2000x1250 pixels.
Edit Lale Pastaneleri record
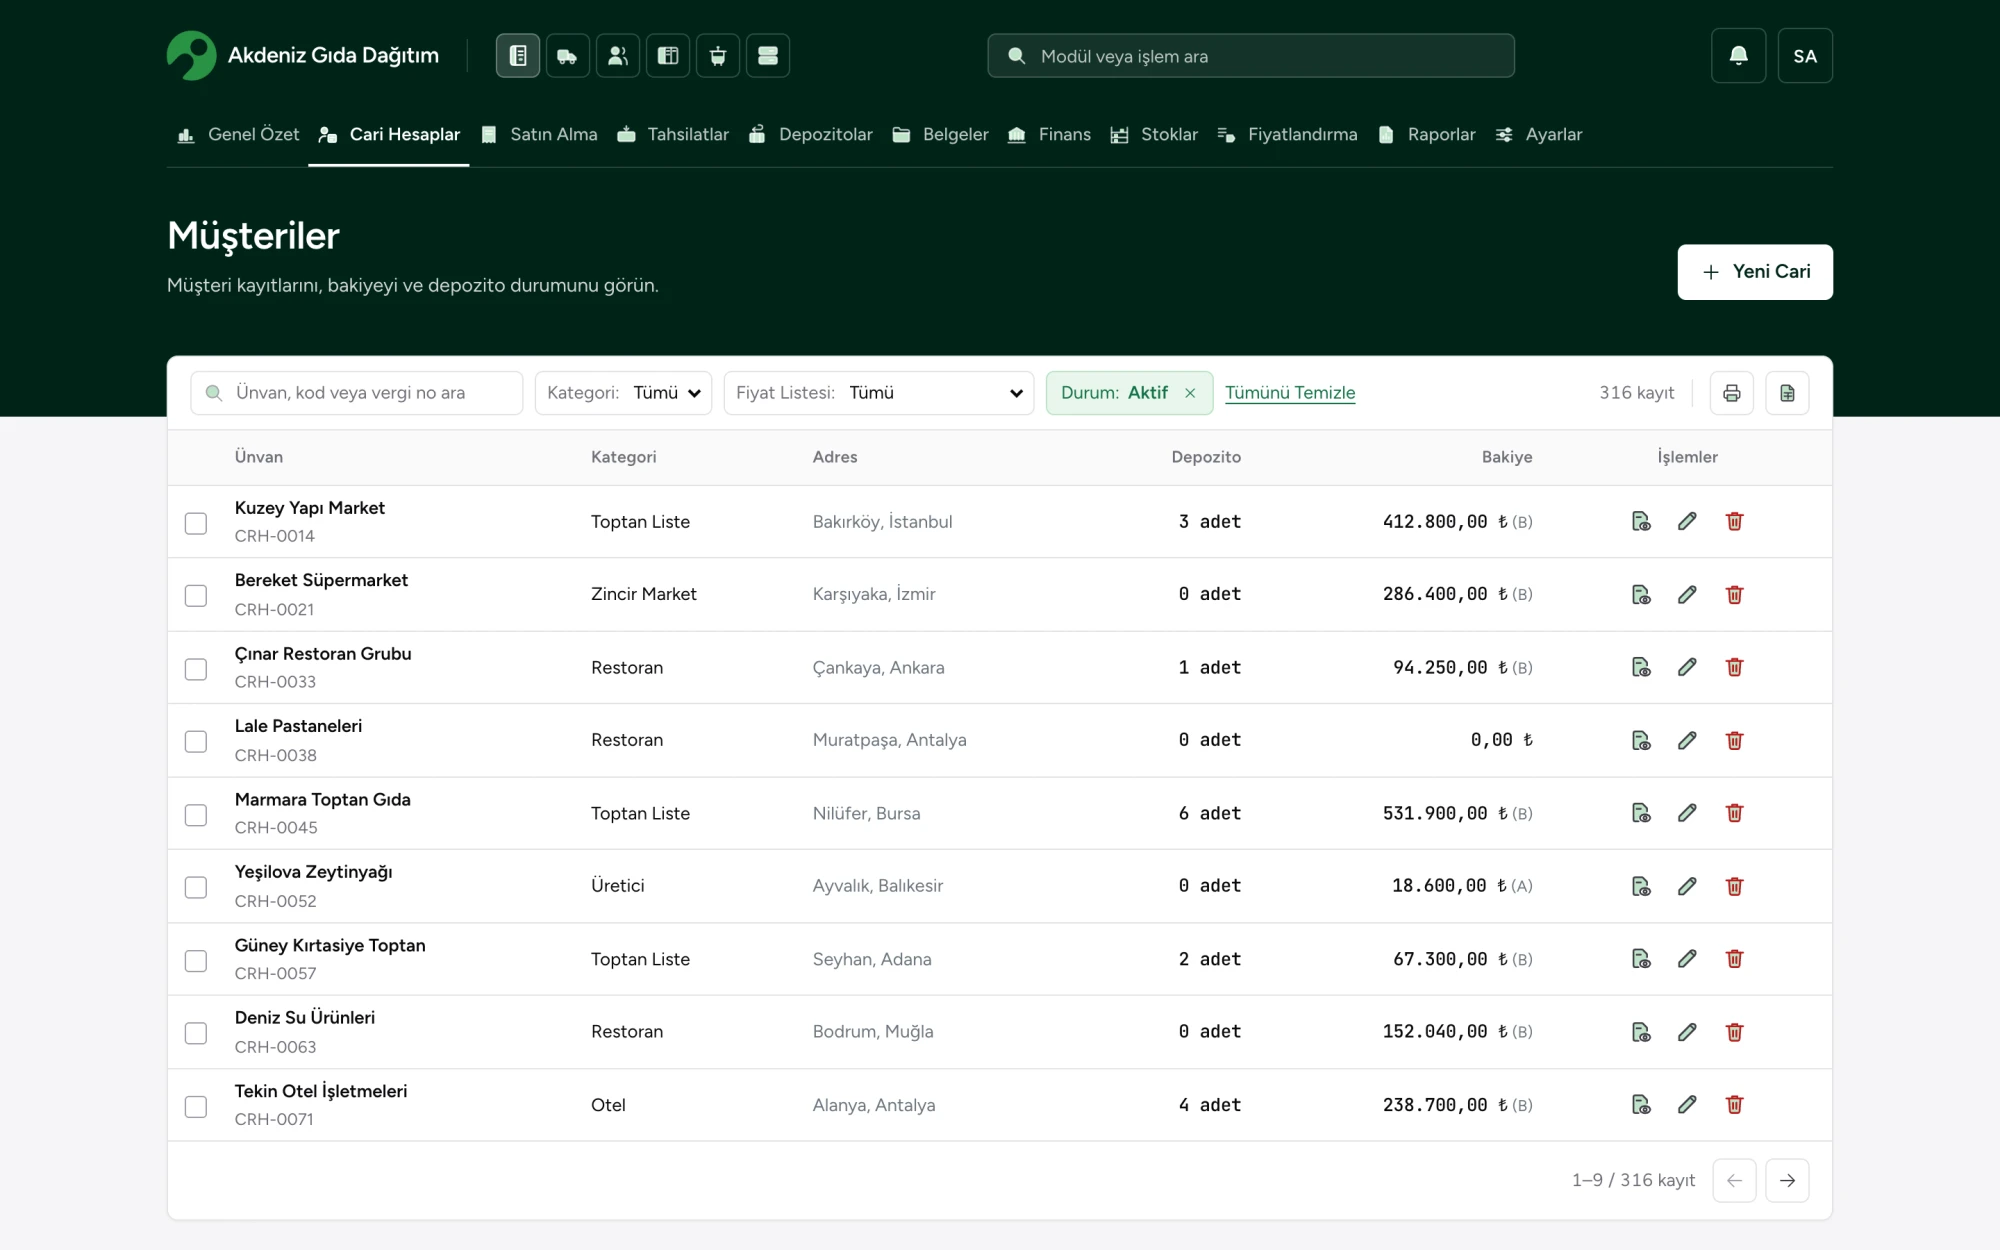click(x=1687, y=740)
